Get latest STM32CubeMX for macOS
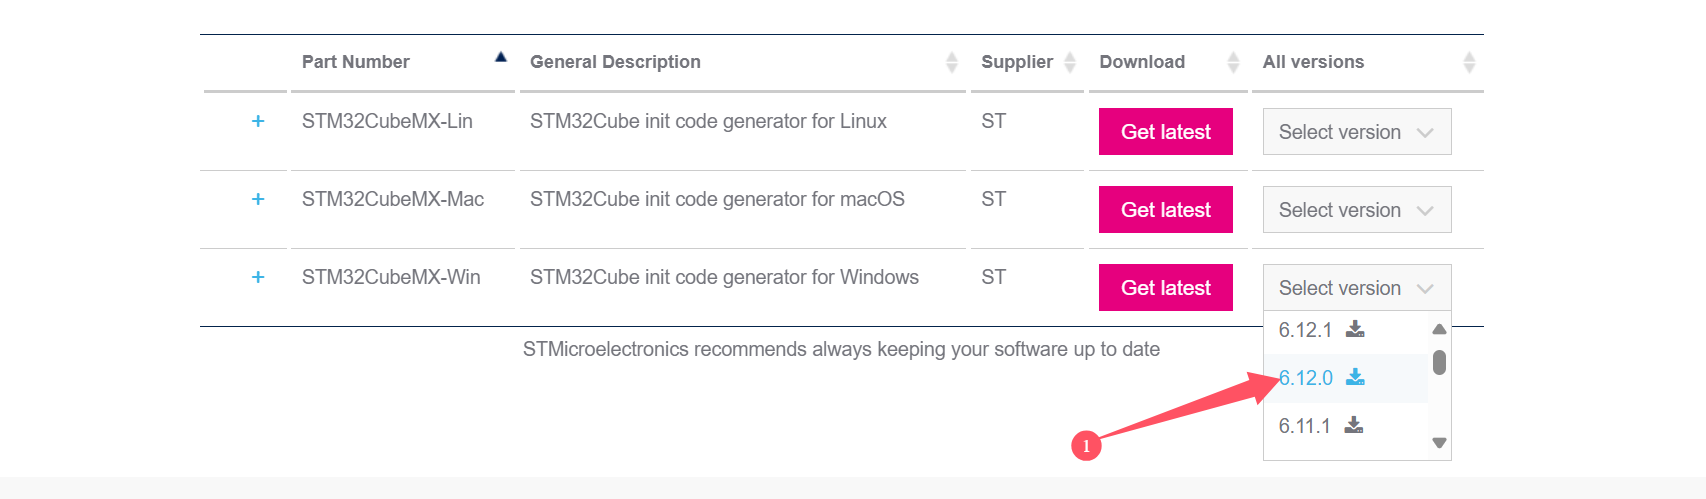The height and width of the screenshot is (499, 1706). (x=1165, y=210)
